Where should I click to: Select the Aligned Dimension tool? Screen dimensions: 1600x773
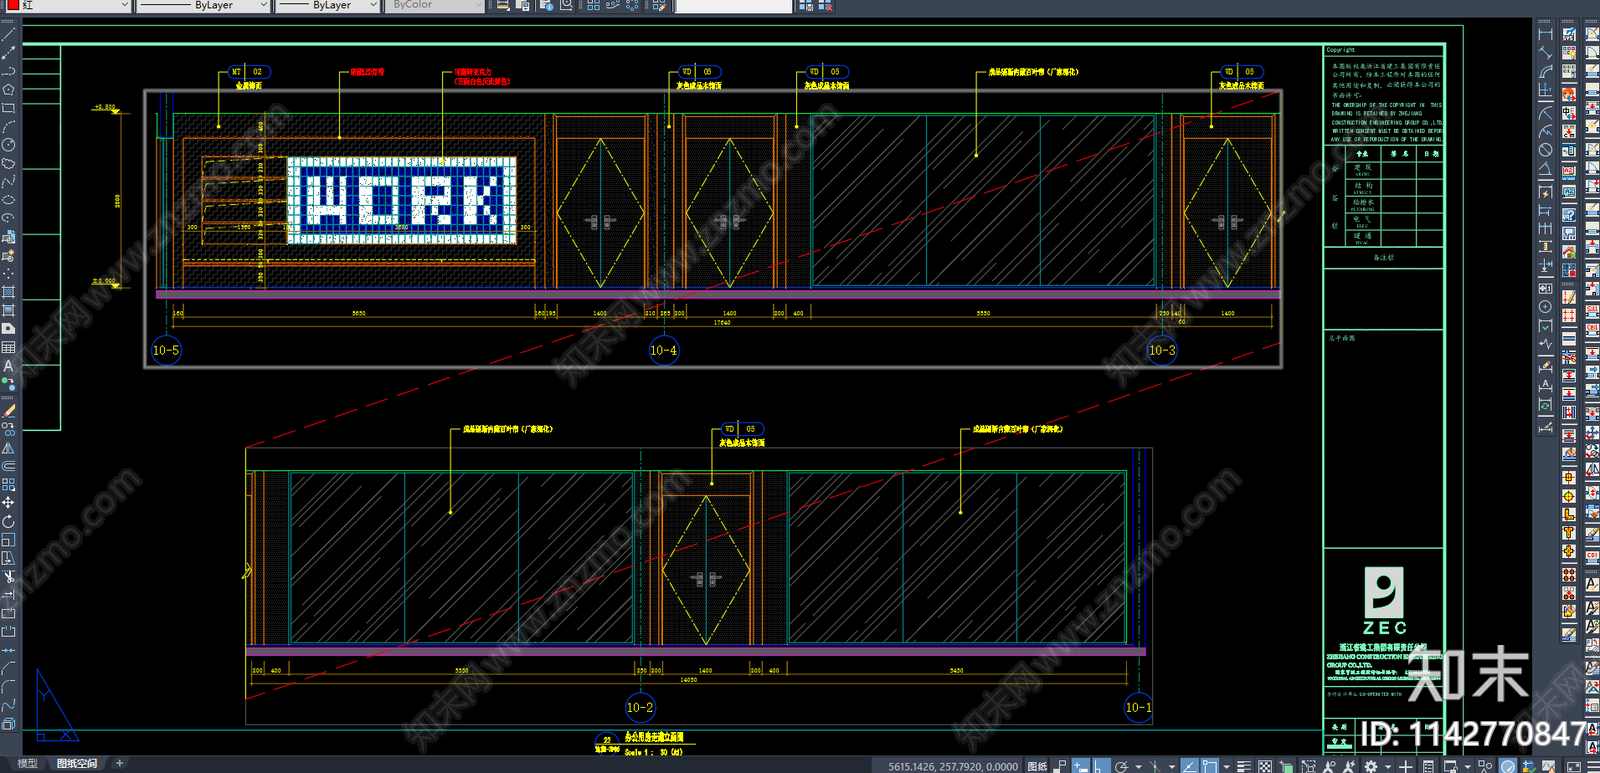click(x=1545, y=52)
